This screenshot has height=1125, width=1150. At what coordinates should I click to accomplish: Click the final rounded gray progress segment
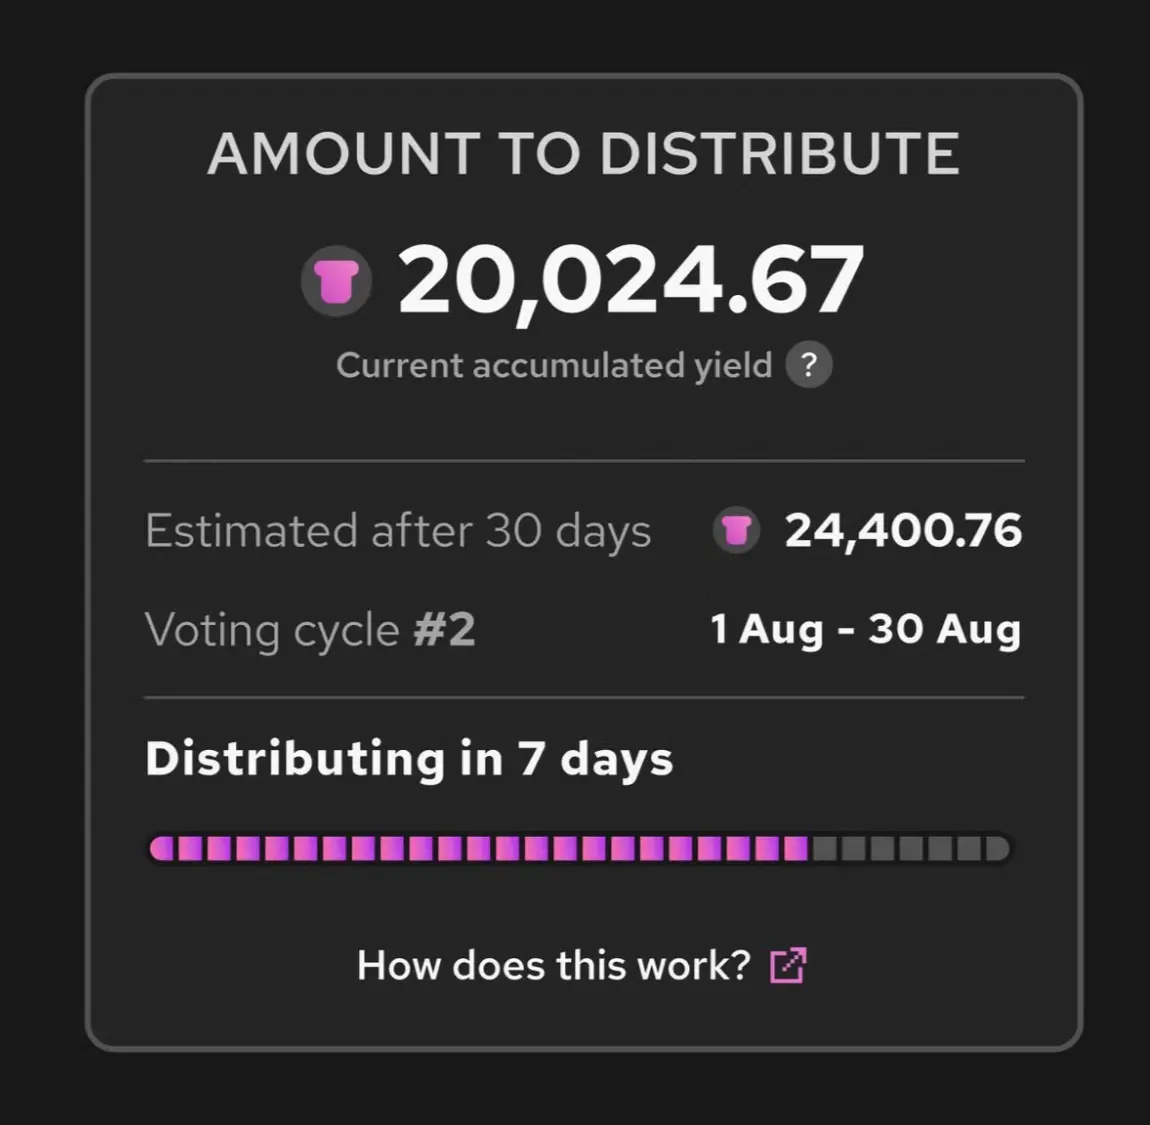coord(998,849)
